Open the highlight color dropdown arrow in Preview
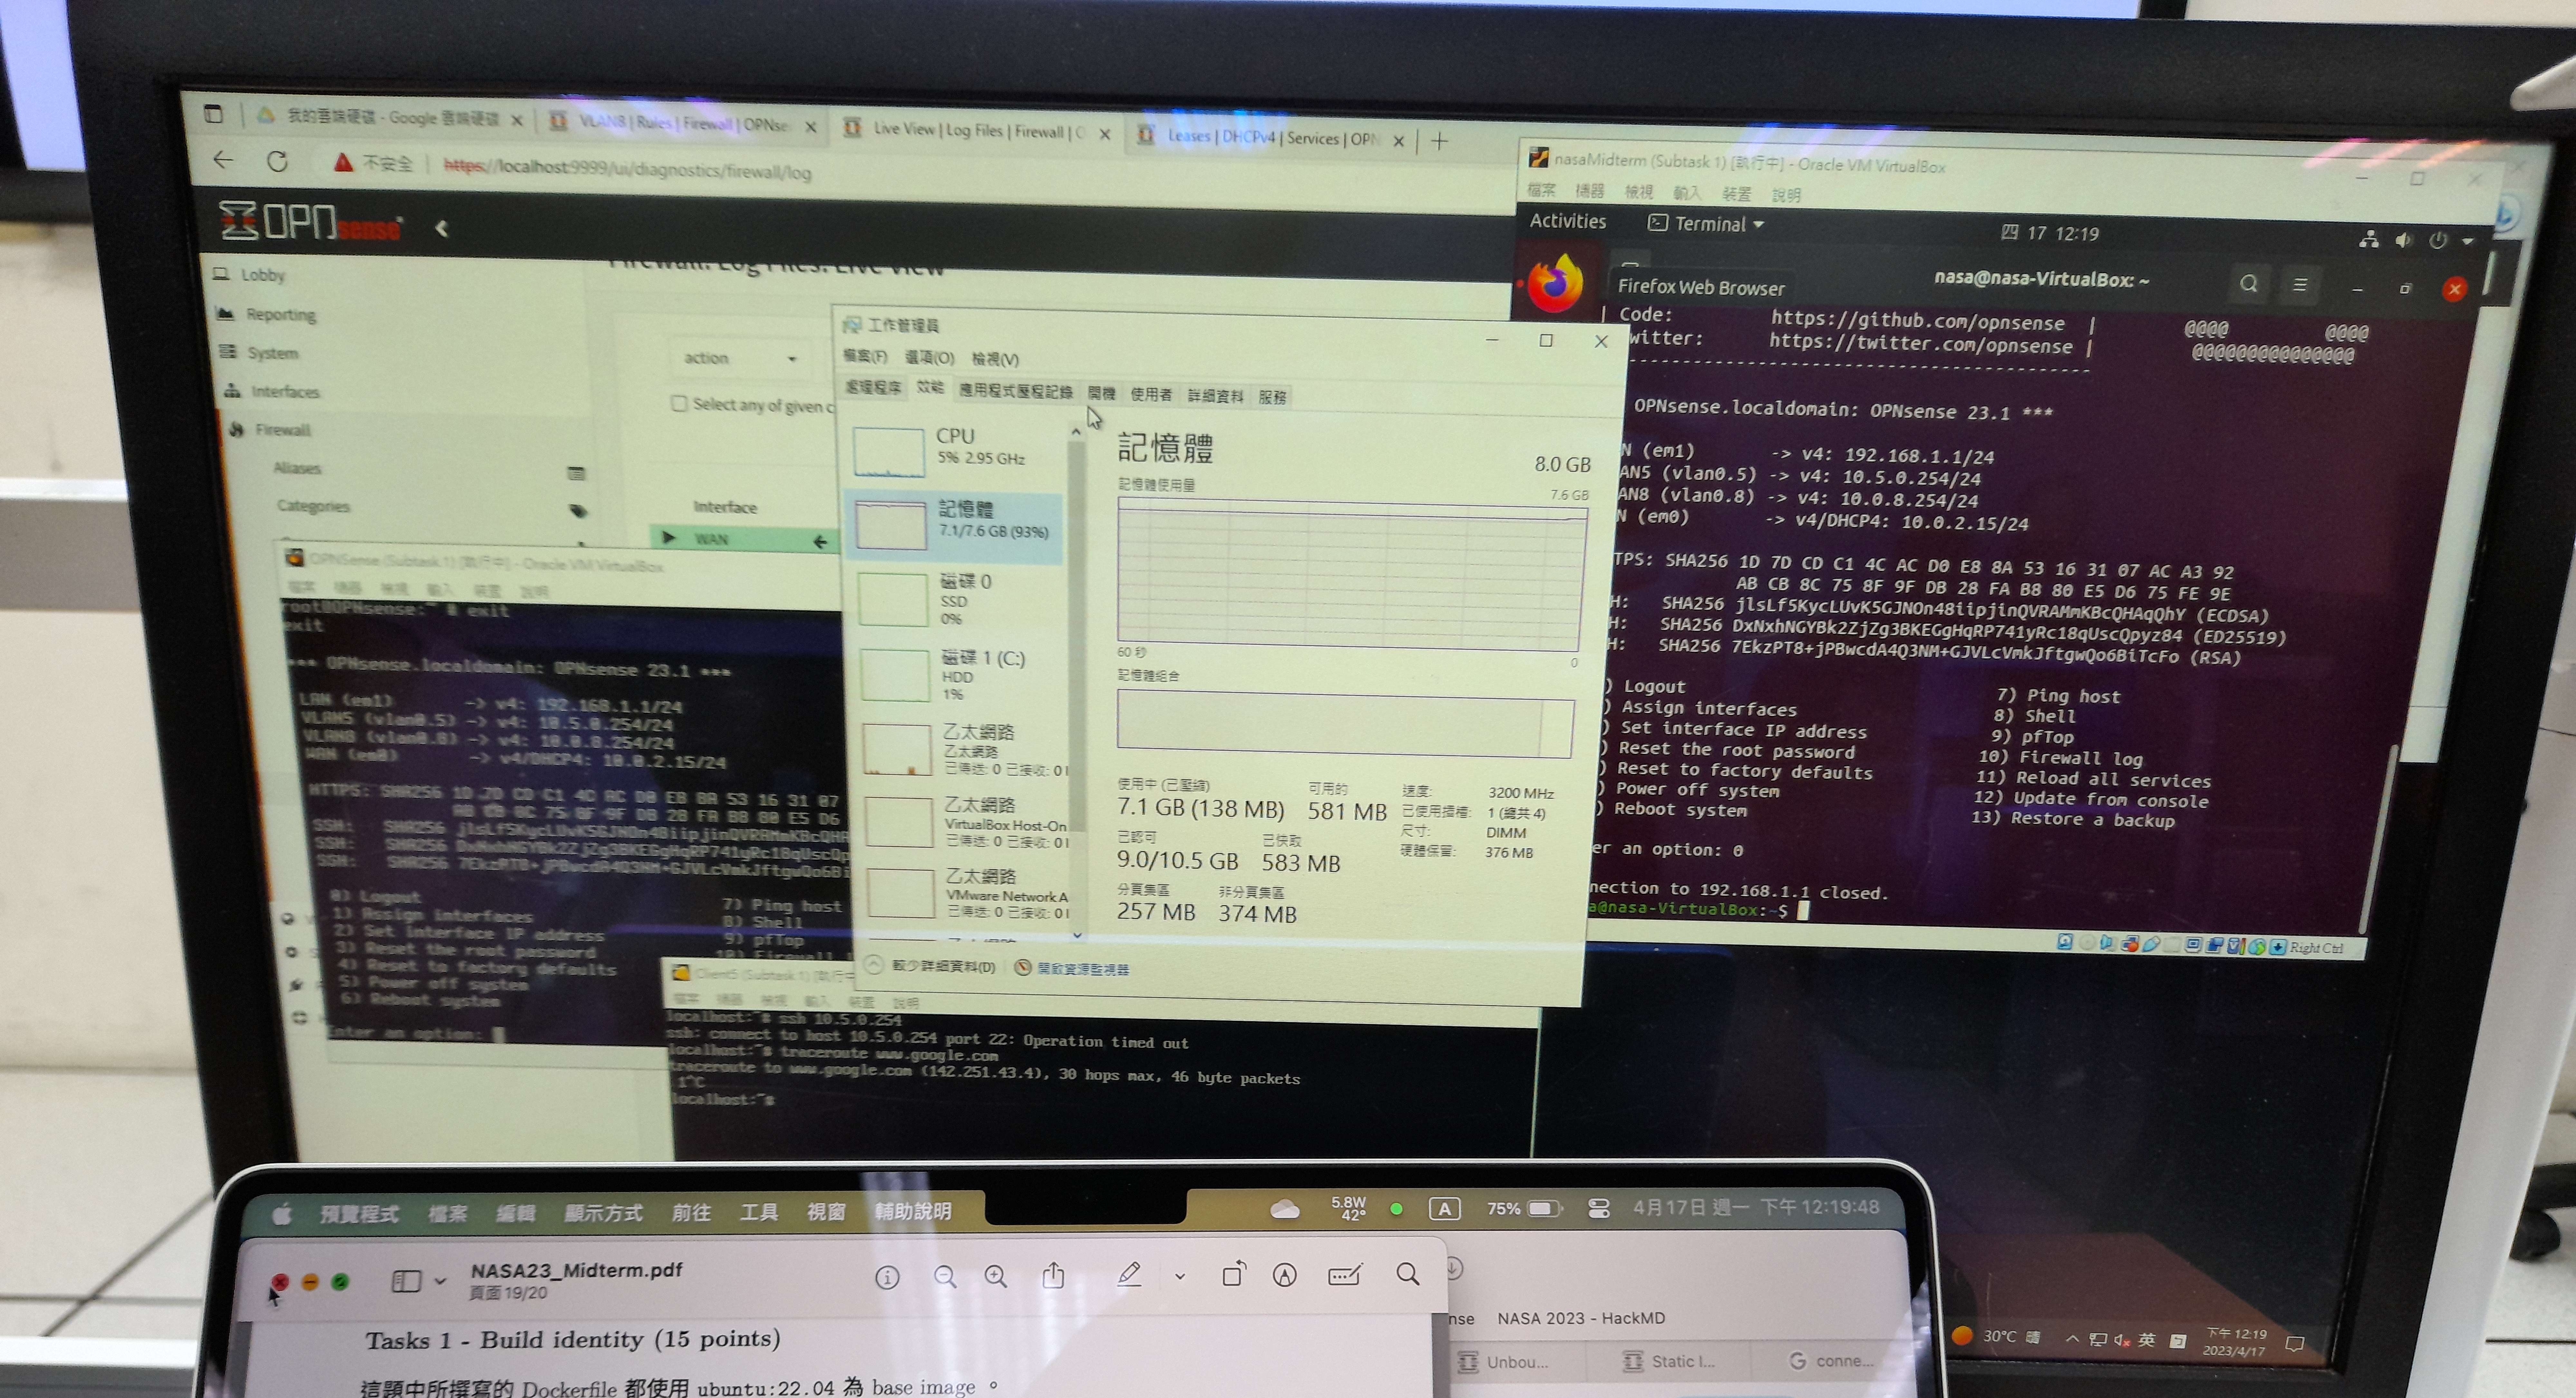Screen dimensions: 2576x1398 pyautogui.click(x=1180, y=1277)
